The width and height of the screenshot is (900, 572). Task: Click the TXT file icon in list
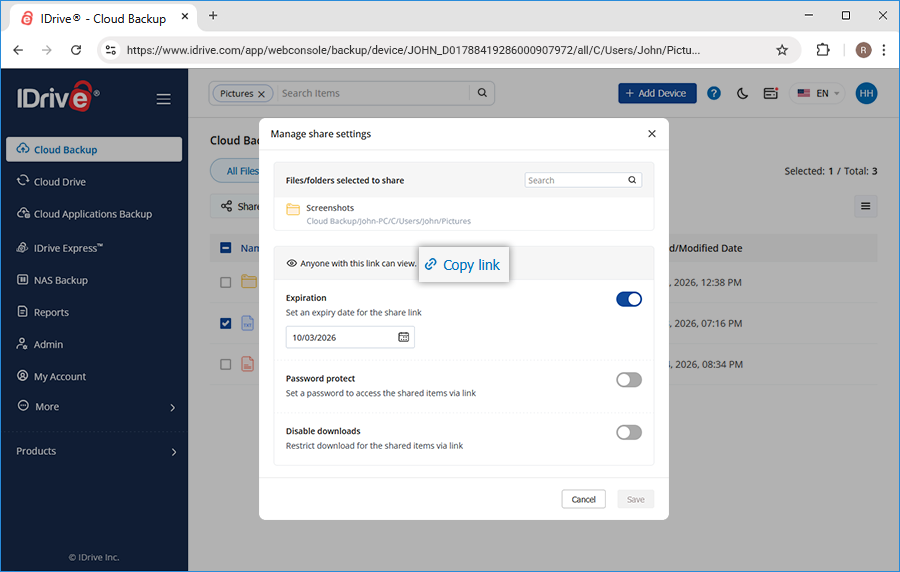[x=247, y=323]
